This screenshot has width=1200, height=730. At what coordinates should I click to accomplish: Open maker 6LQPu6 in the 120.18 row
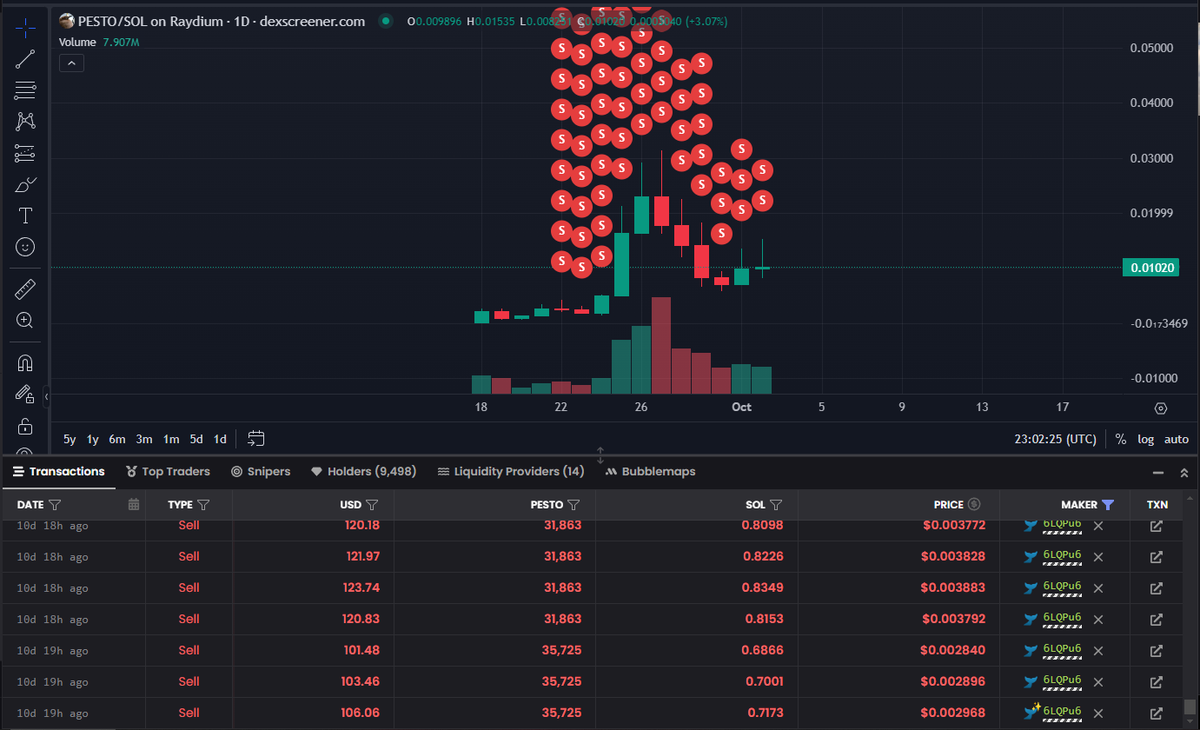pos(1062,525)
